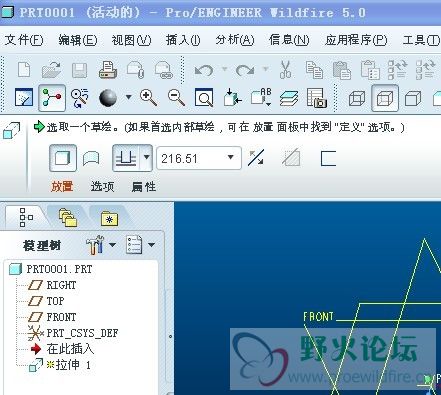Viewport: 441px width, 395px height.
Task: Open the depth option dropdown arrow
Action: 146,158
